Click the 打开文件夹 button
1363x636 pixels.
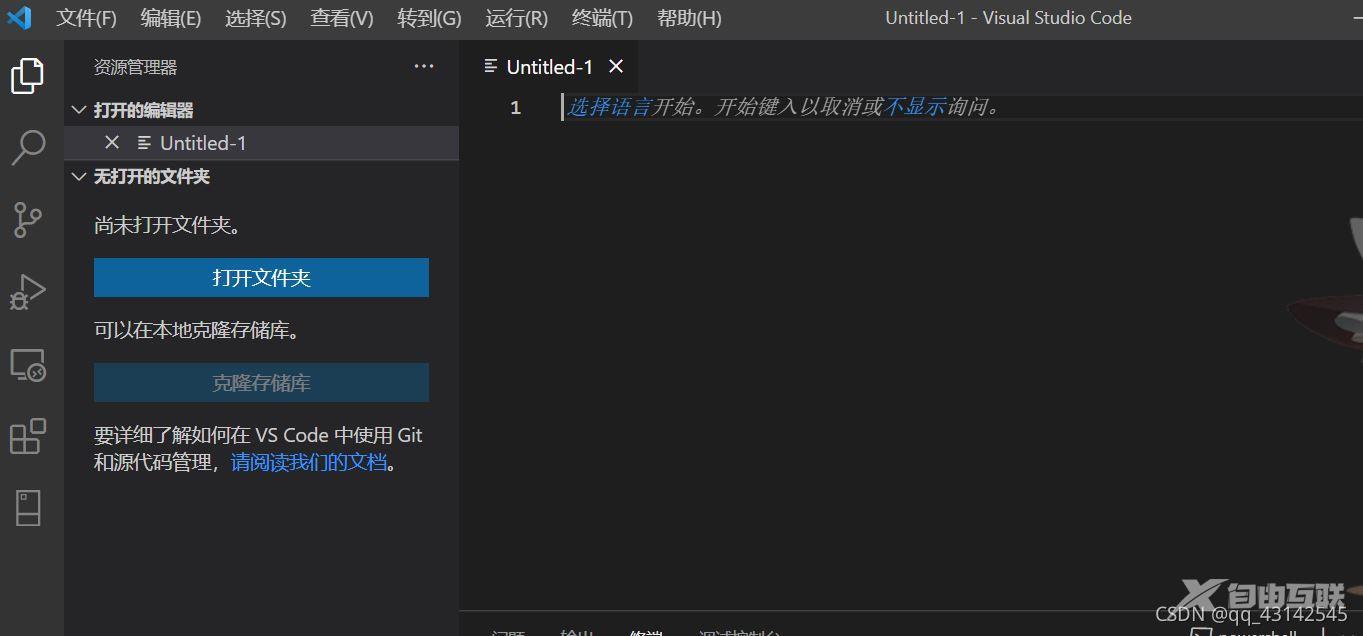pyautogui.click(x=261, y=278)
